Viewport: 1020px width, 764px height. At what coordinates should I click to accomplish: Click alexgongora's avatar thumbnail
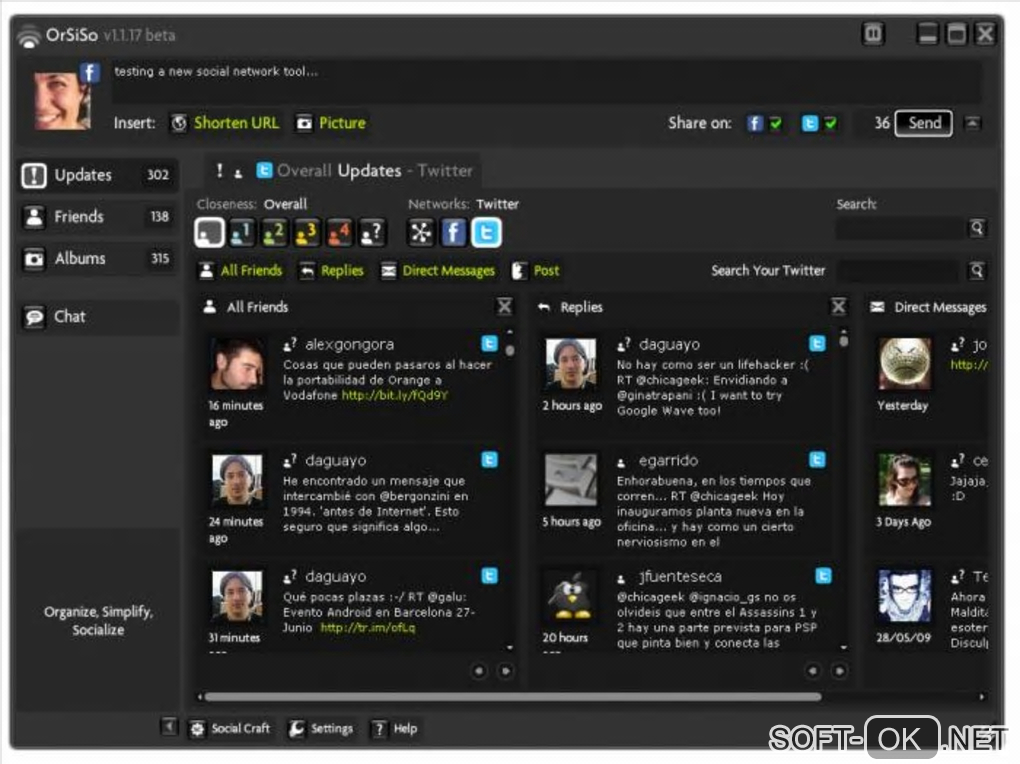click(237, 363)
